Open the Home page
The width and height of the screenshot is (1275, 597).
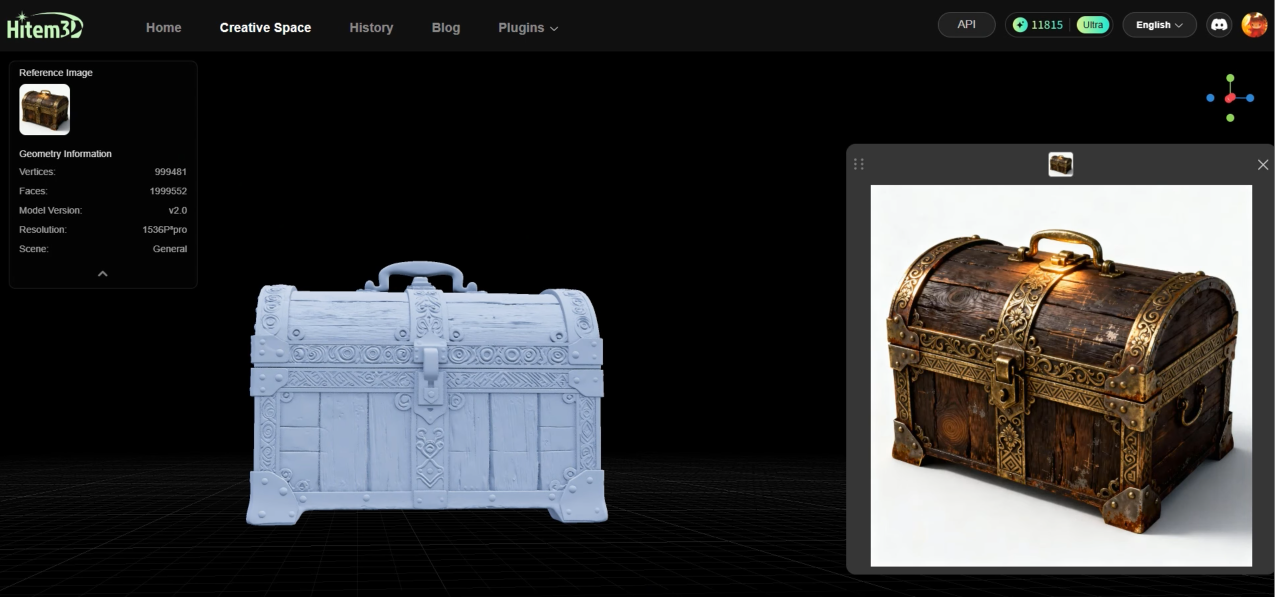(x=163, y=27)
